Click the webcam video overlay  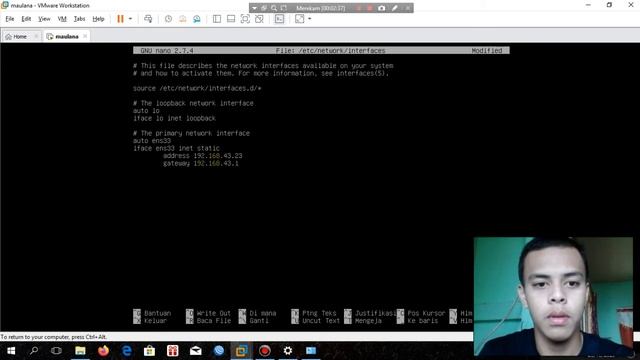(553, 297)
